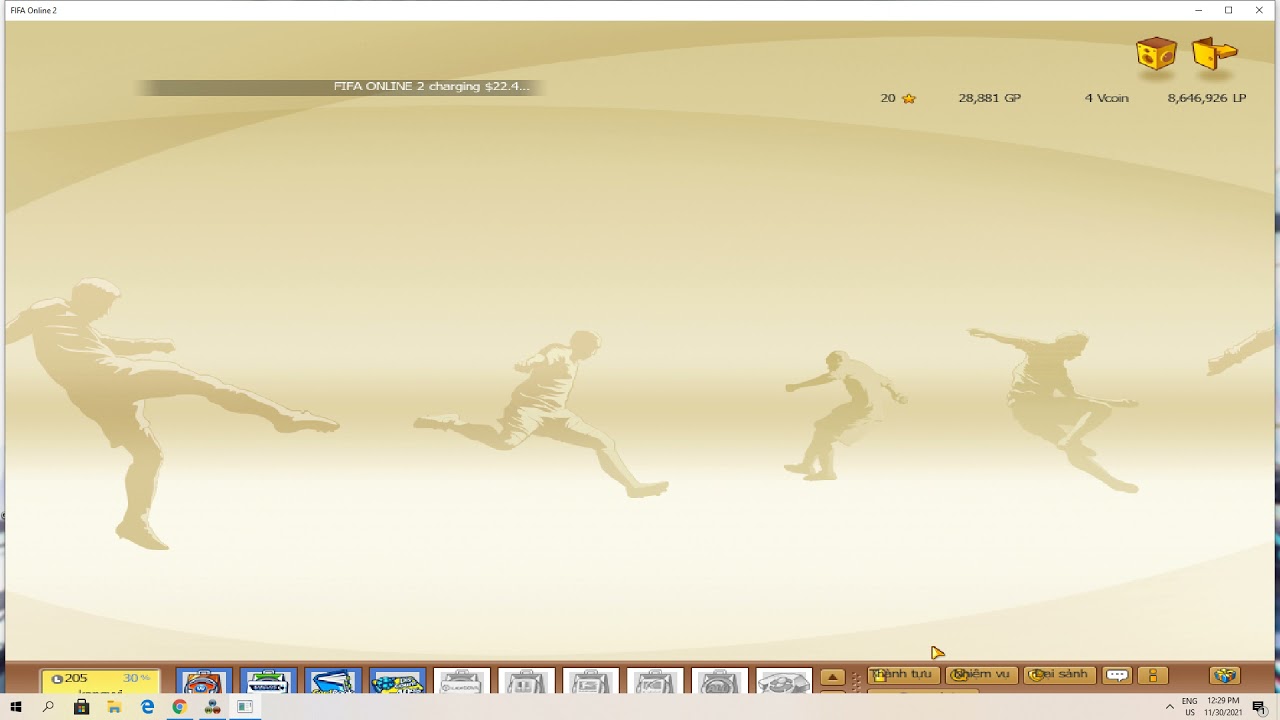Viewport: 1280px width, 720px height.
Task: Open Windows taskbar search
Action: (x=48, y=707)
